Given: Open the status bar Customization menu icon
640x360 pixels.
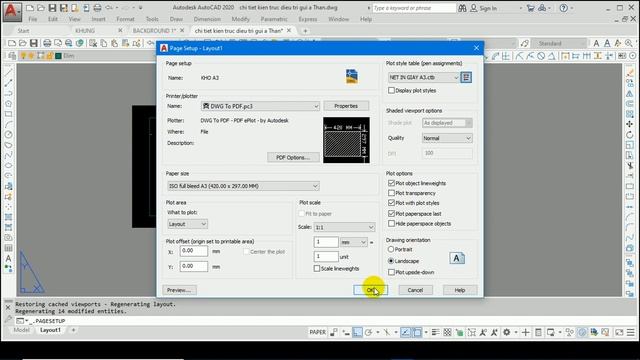Looking at the screenshot, I should [x=631, y=332].
